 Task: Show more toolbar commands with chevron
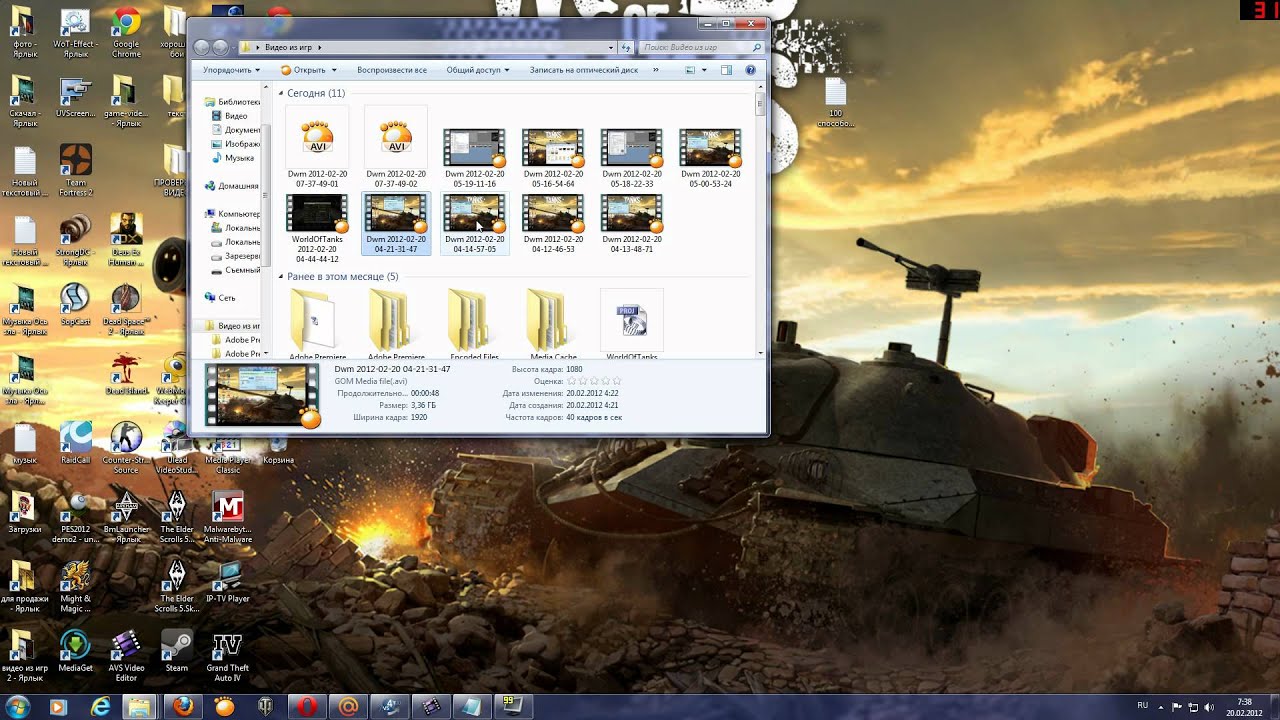pos(656,70)
